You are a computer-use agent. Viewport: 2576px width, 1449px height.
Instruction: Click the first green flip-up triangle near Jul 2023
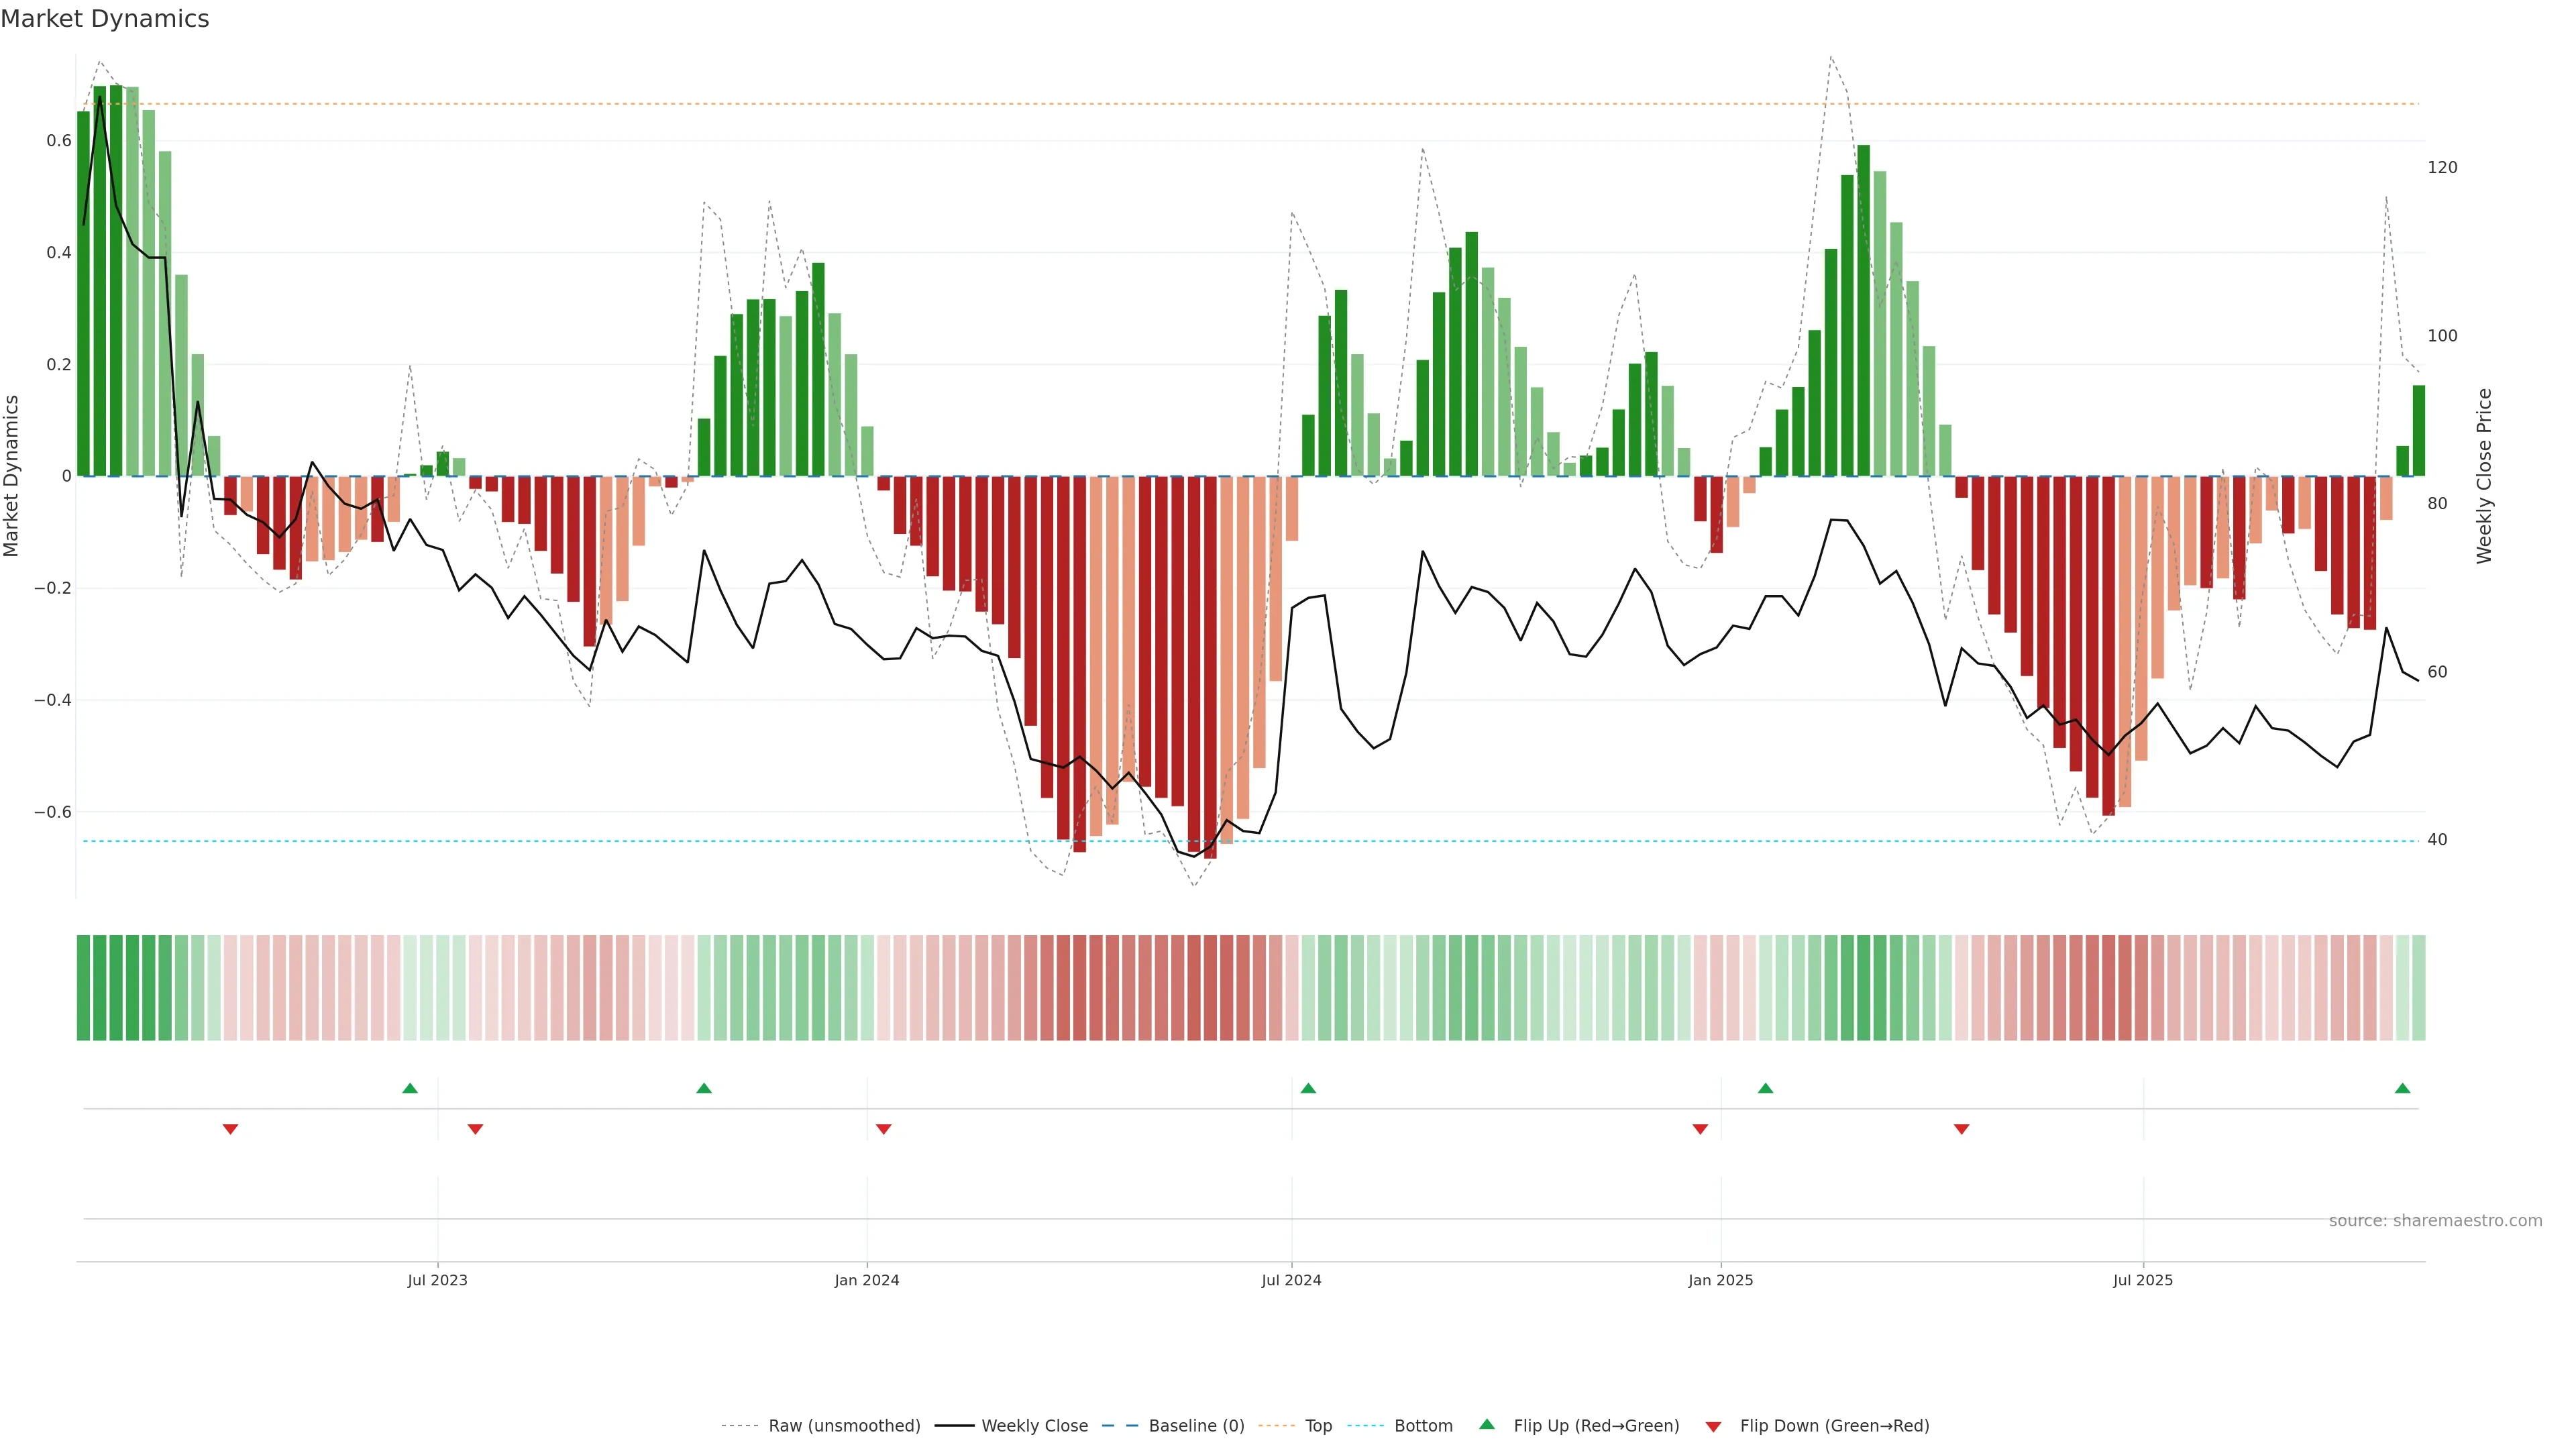(410, 1088)
